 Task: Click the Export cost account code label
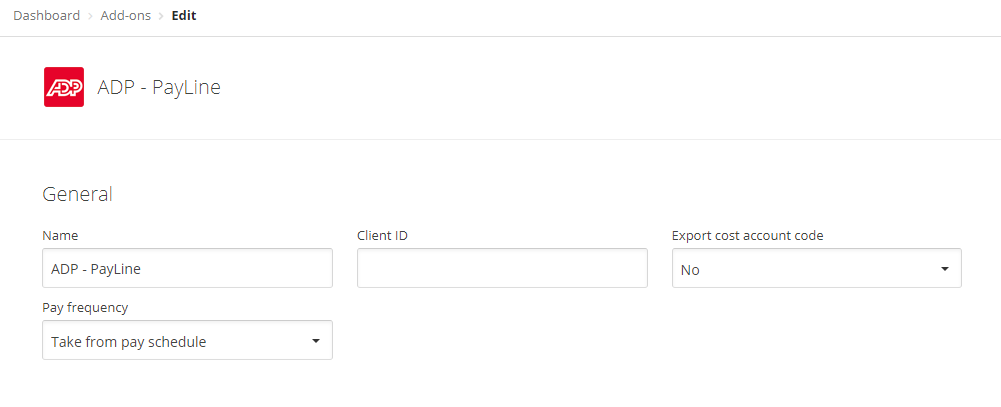(748, 235)
